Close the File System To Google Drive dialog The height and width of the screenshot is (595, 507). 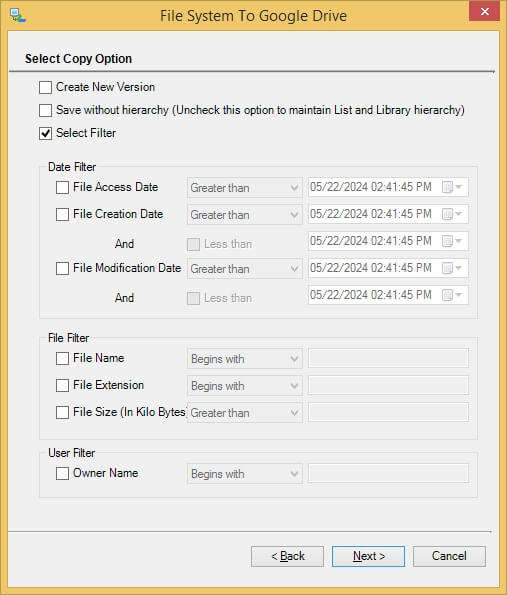point(484,11)
